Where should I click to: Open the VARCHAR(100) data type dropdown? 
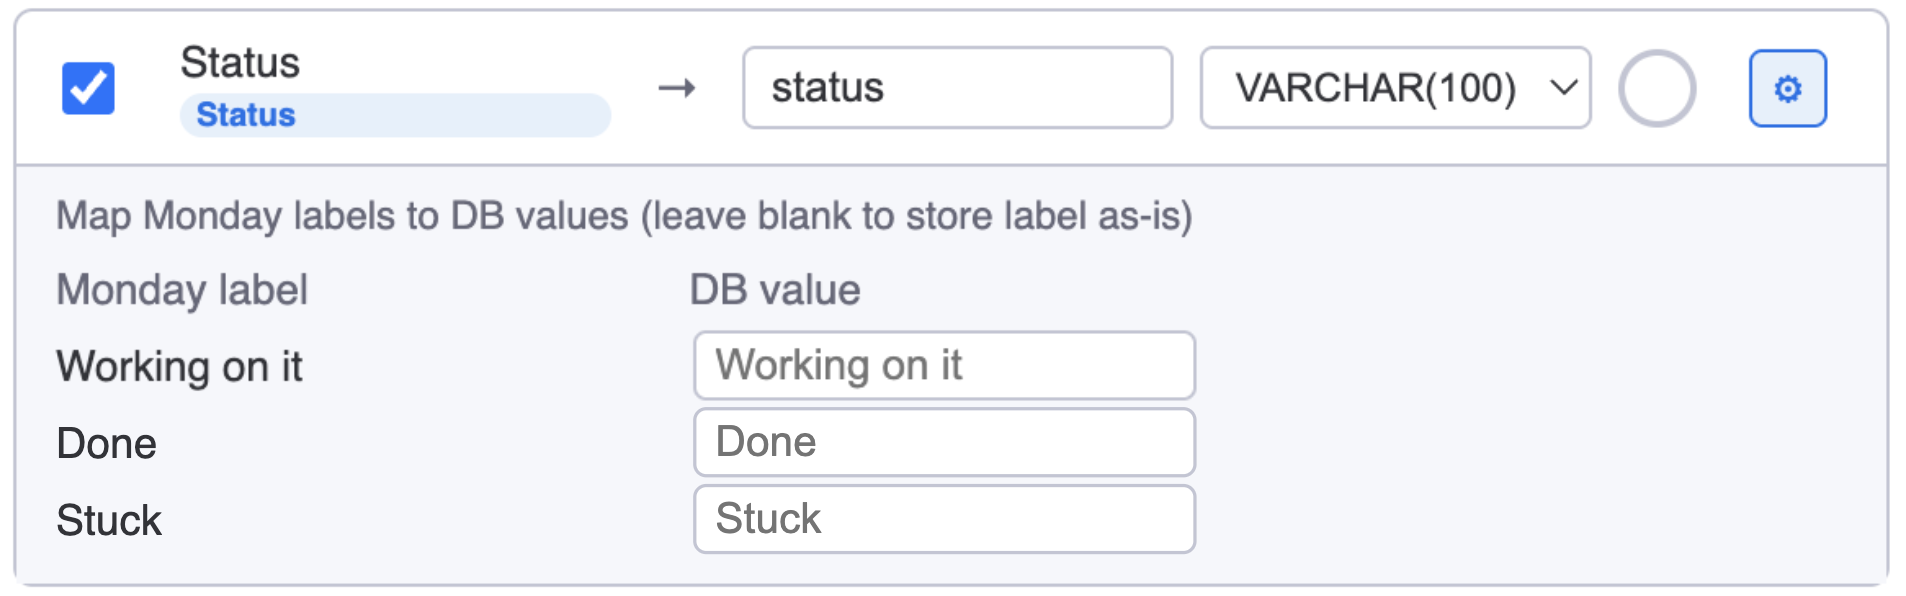point(1395,88)
